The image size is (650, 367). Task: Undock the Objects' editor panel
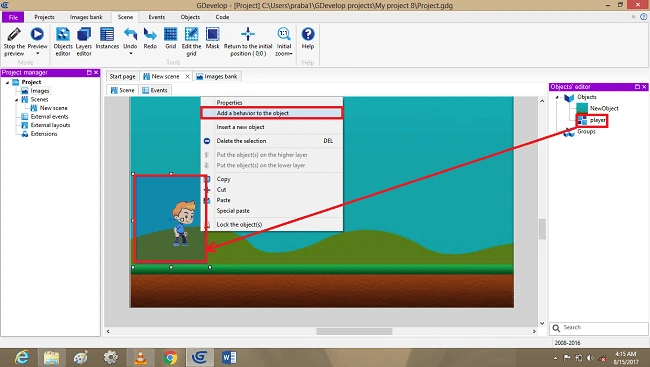(x=637, y=87)
